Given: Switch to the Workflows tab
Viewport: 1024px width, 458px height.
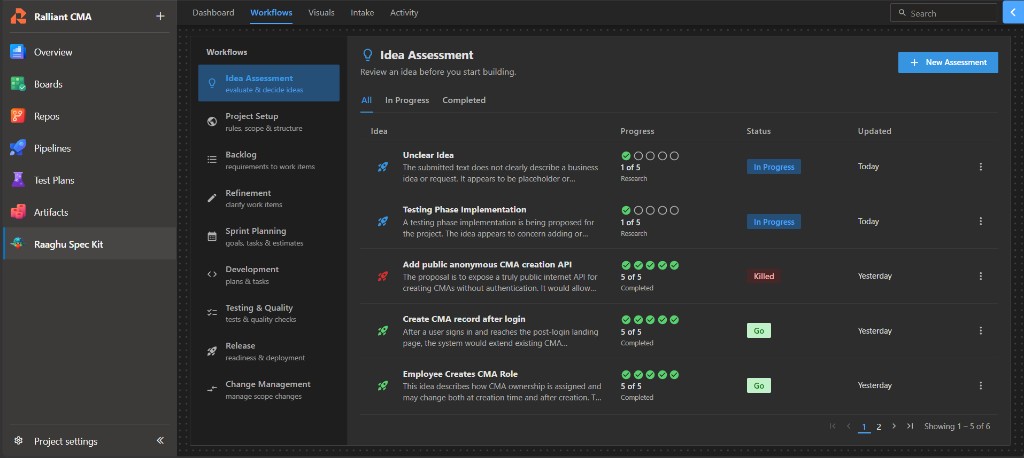Looking at the screenshot, I should click(271, 12).
